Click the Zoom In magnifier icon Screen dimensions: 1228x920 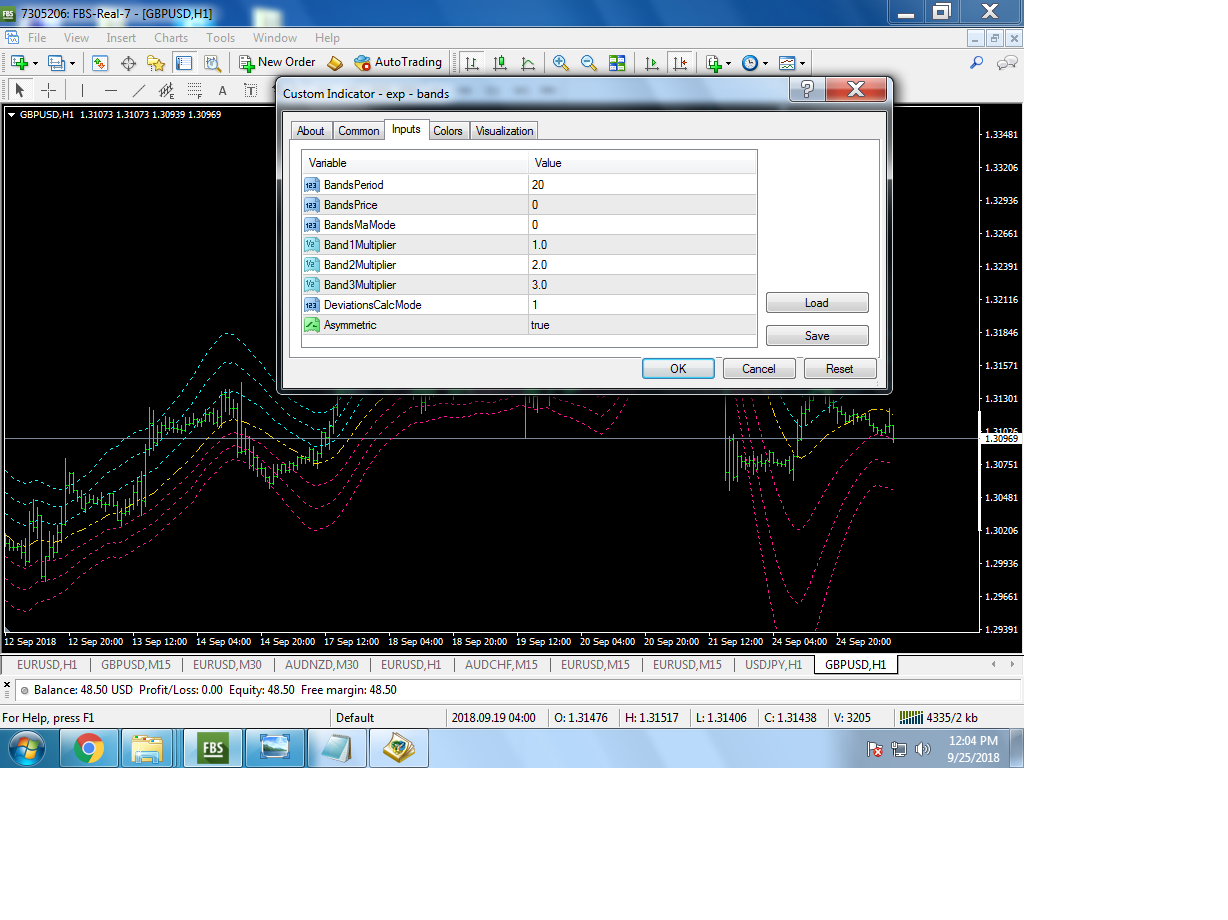click(561, 63)
